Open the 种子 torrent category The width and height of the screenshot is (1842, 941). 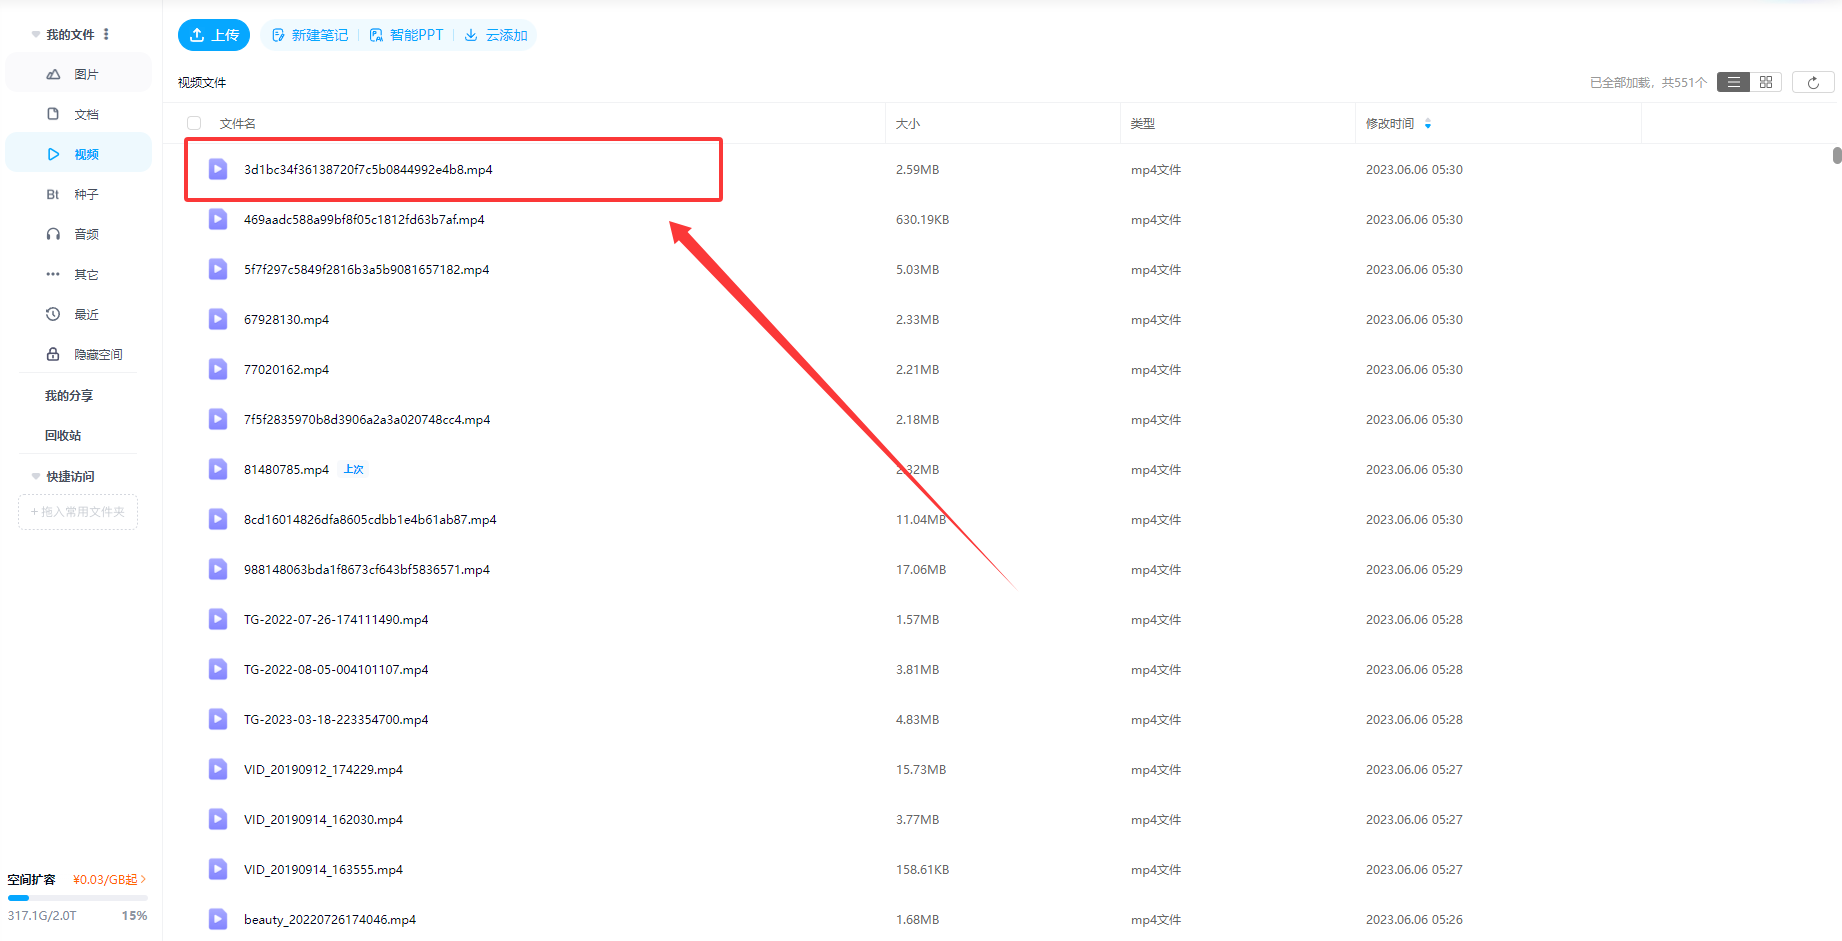pos(79,194)
